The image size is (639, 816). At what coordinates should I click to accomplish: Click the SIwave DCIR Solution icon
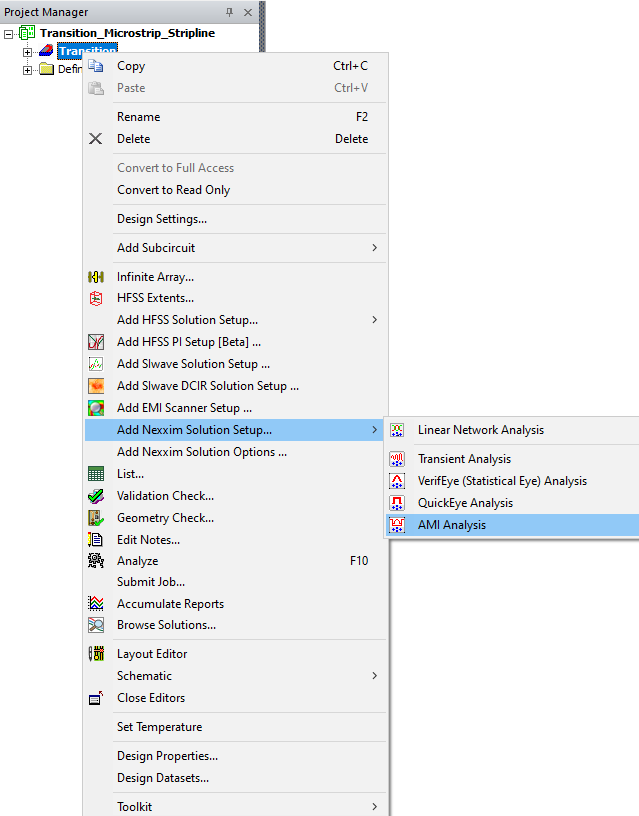96,386
